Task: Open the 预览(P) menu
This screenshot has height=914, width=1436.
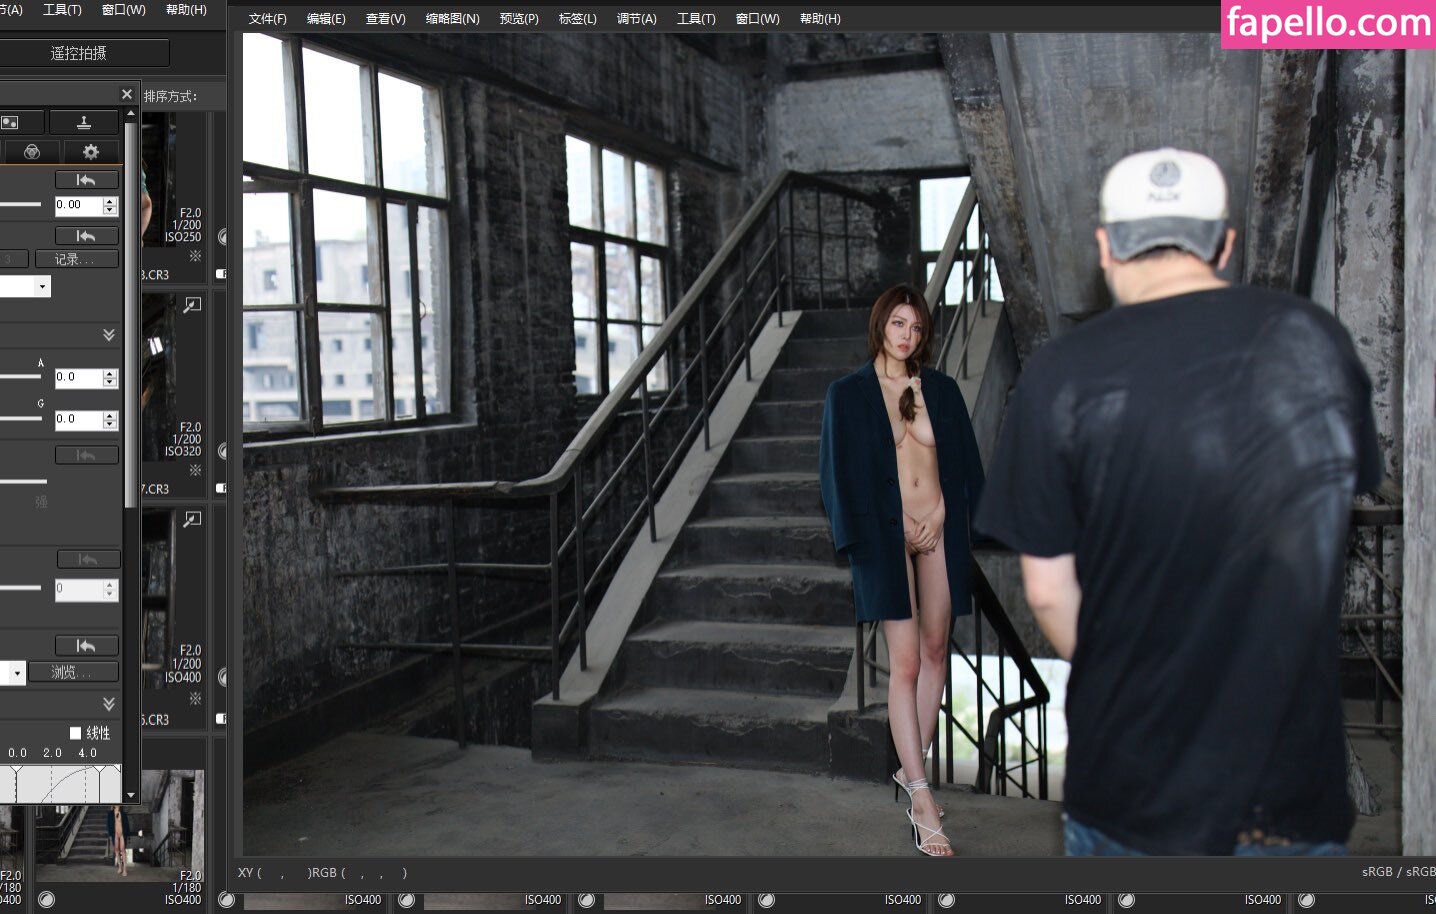Action: tap(519, 19)
